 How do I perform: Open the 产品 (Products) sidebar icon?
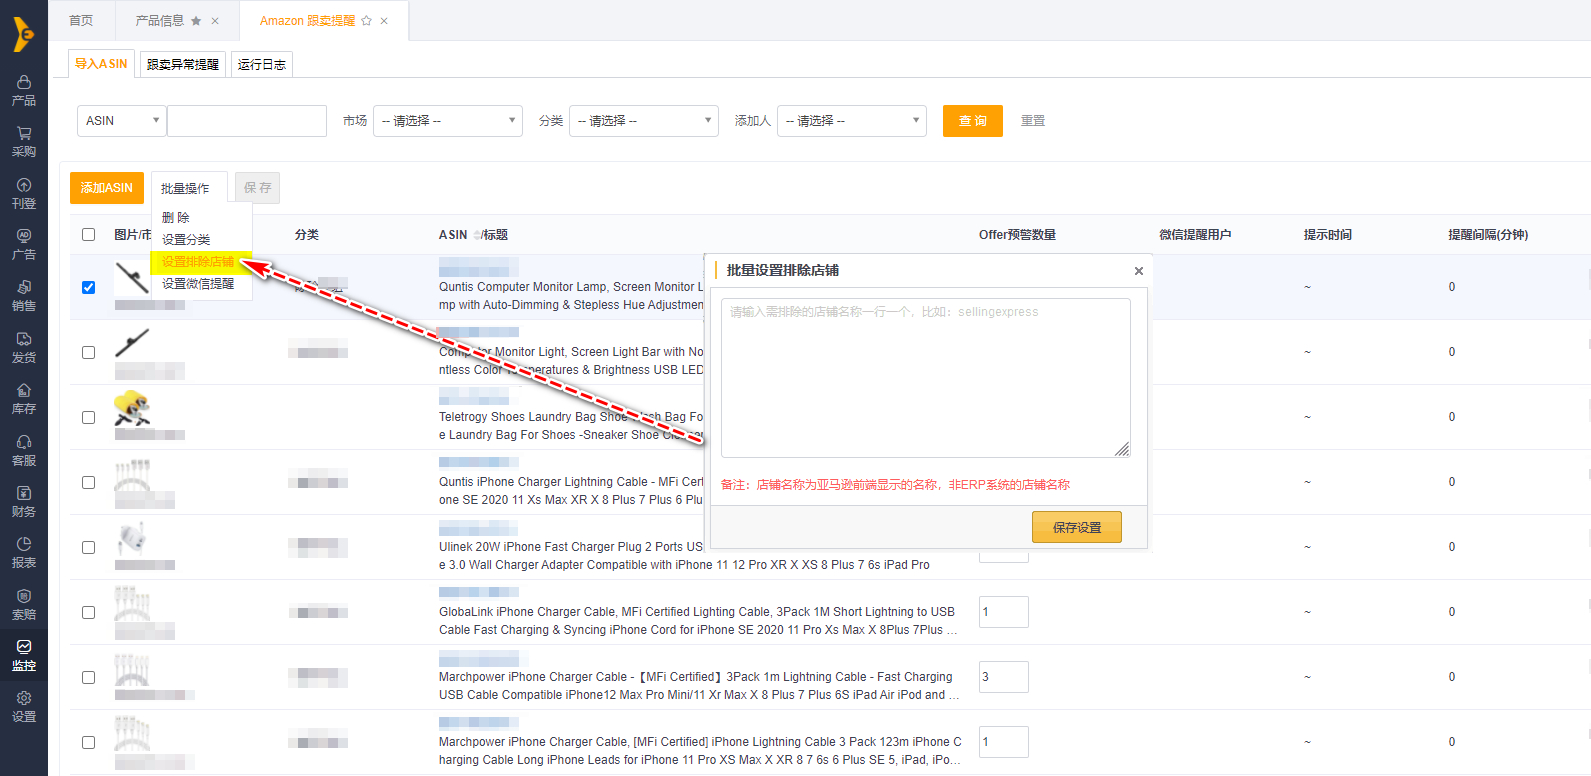(24, 89)
